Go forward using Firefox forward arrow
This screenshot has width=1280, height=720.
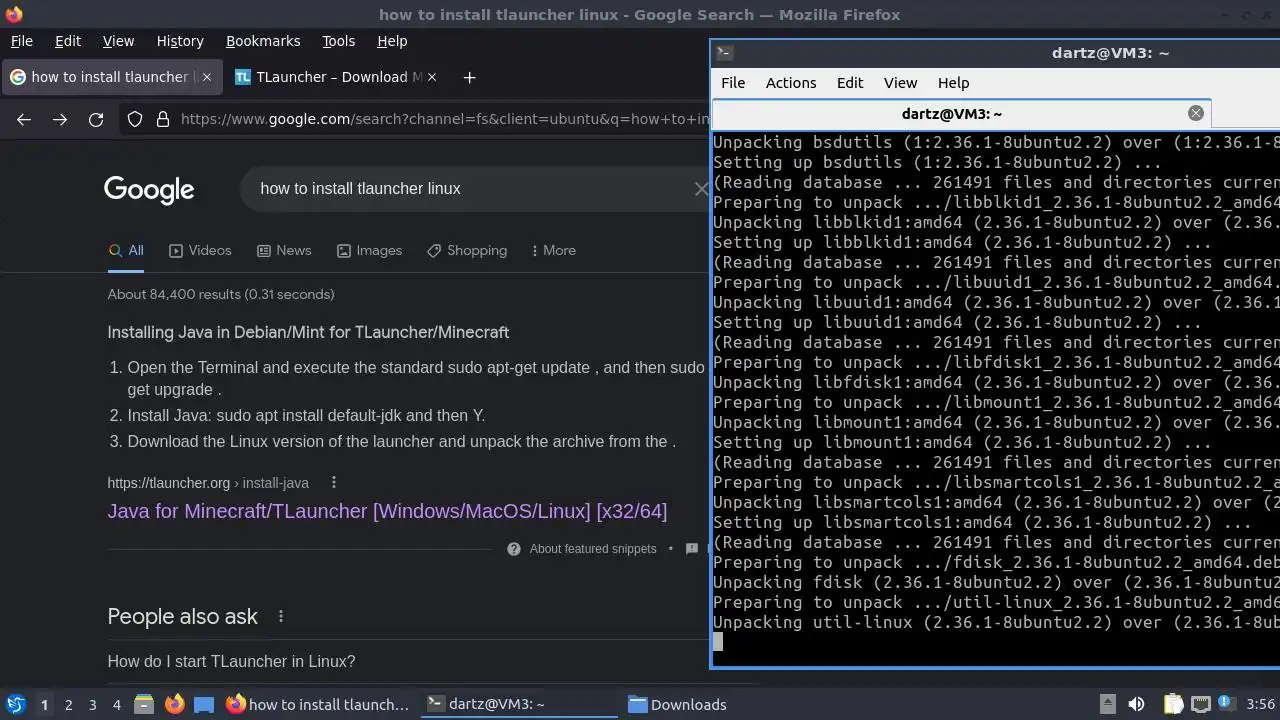point(60,120)
